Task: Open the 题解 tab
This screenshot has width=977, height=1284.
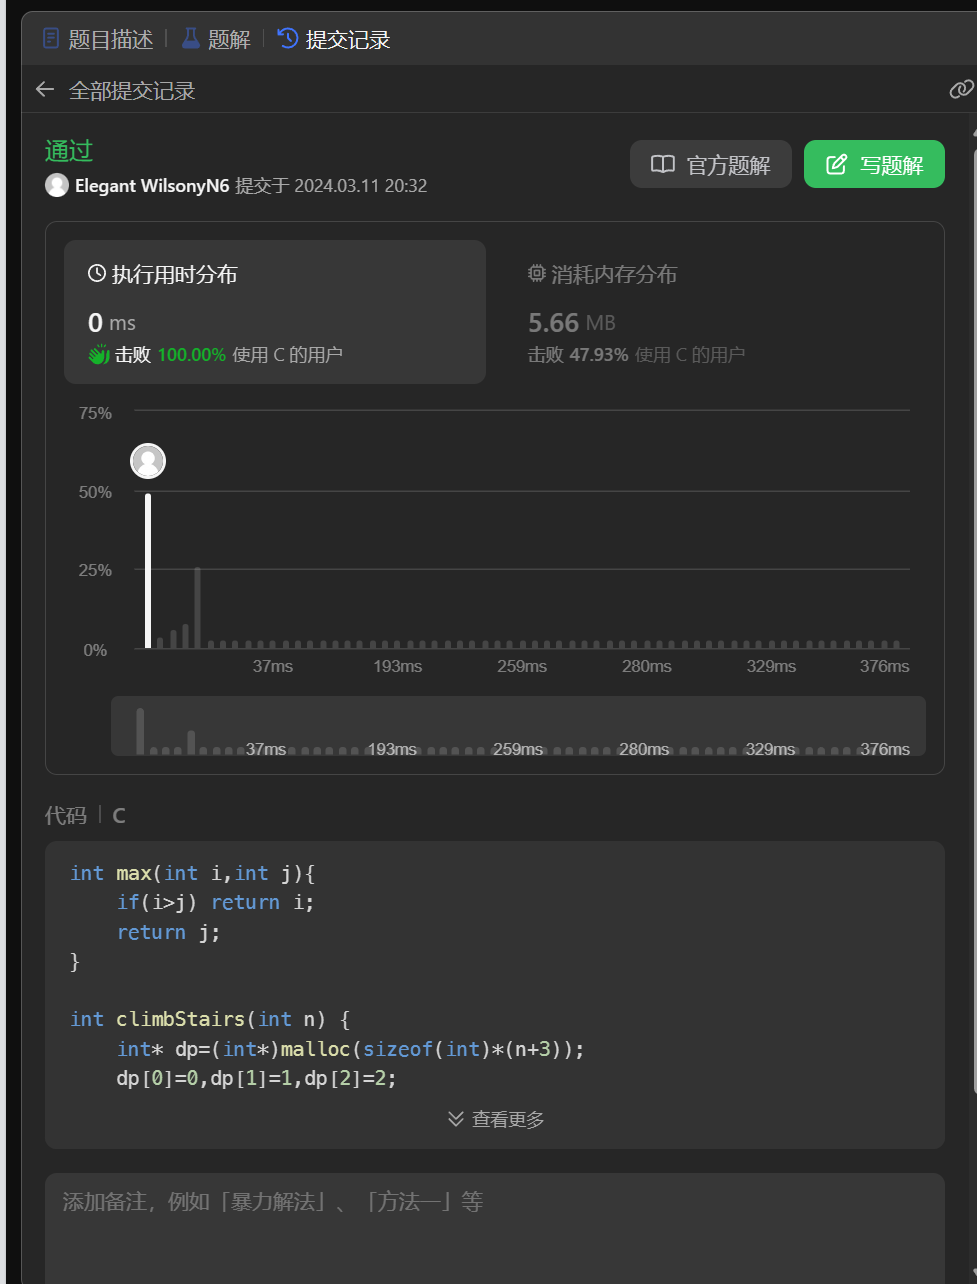Action: pos(229,40)
